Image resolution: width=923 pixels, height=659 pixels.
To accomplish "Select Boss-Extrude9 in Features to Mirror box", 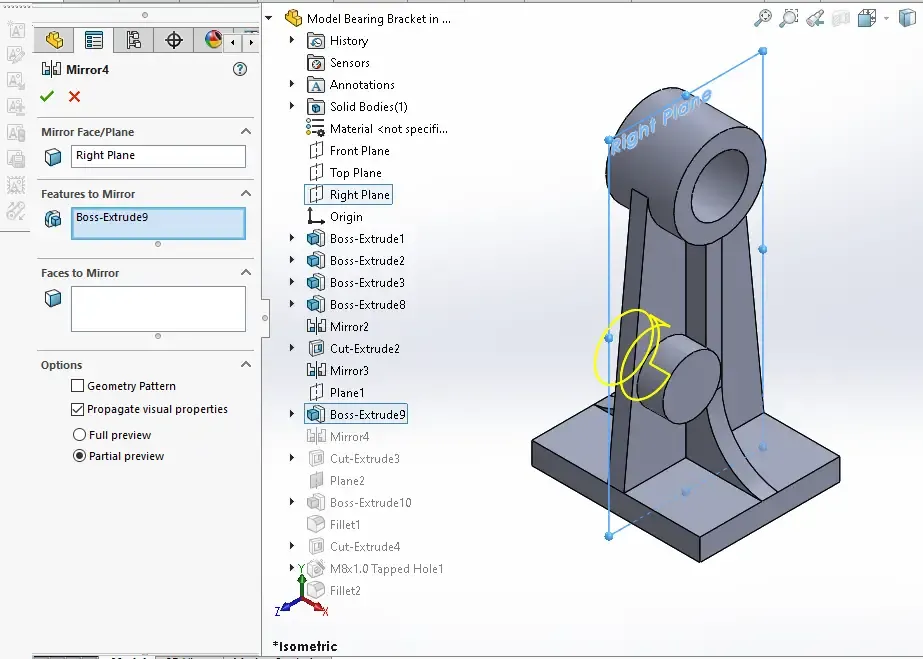I will 112,217.
